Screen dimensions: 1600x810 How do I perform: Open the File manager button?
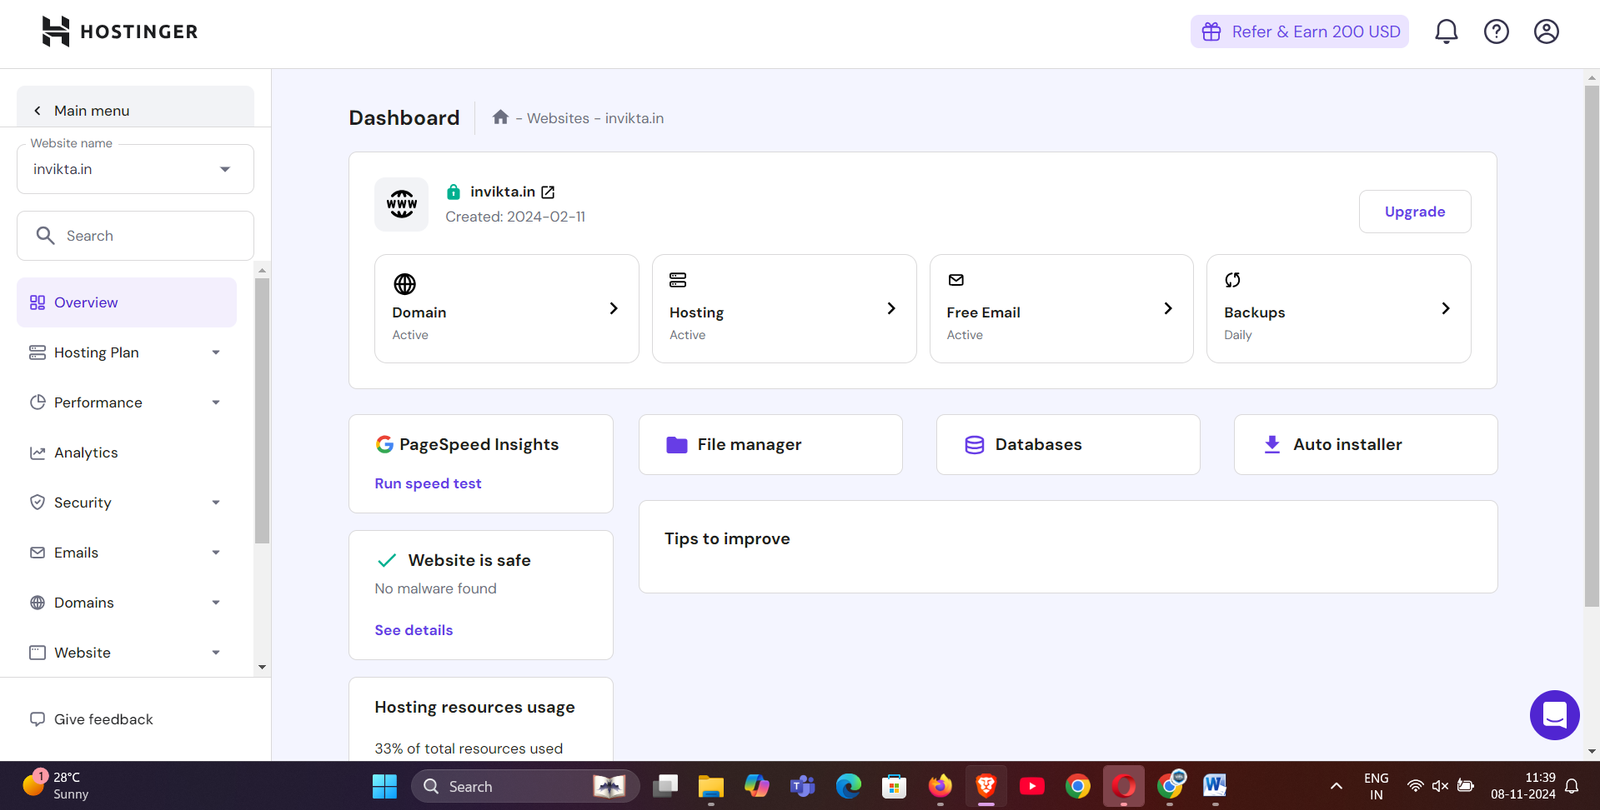(x=770, y=445)
